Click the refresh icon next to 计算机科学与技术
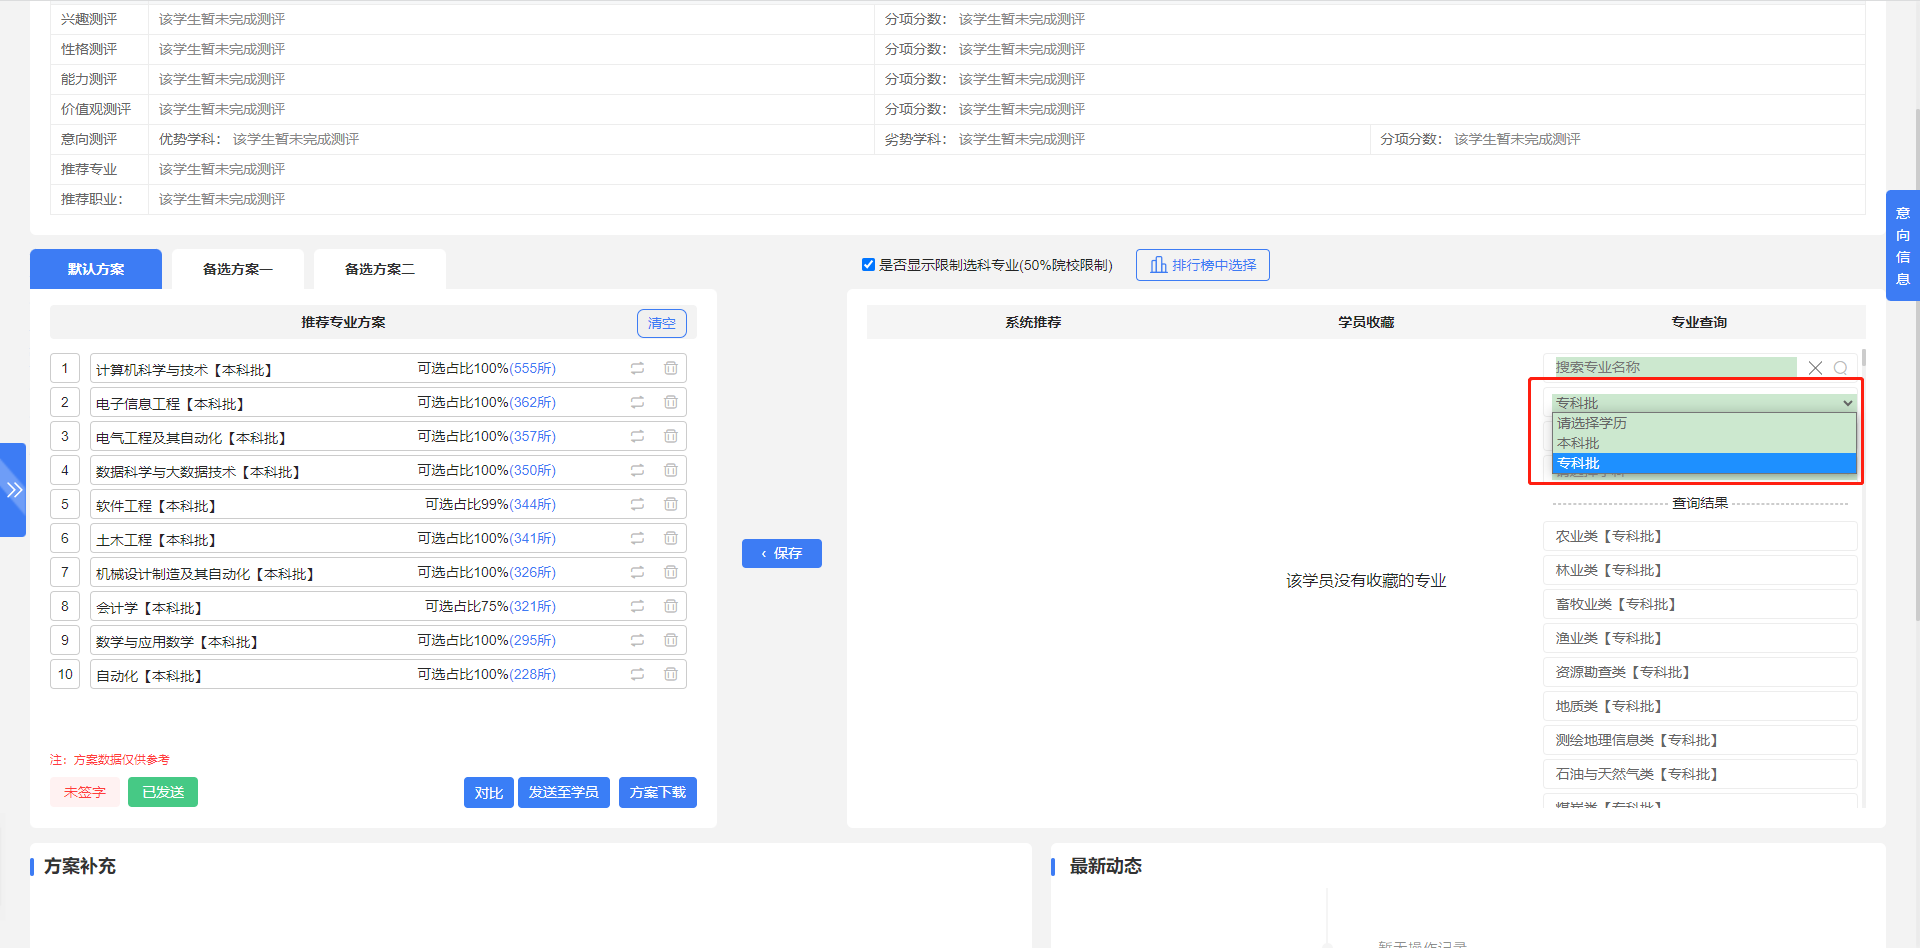This screenshot has width=1920, height=948. click(638, 368)
